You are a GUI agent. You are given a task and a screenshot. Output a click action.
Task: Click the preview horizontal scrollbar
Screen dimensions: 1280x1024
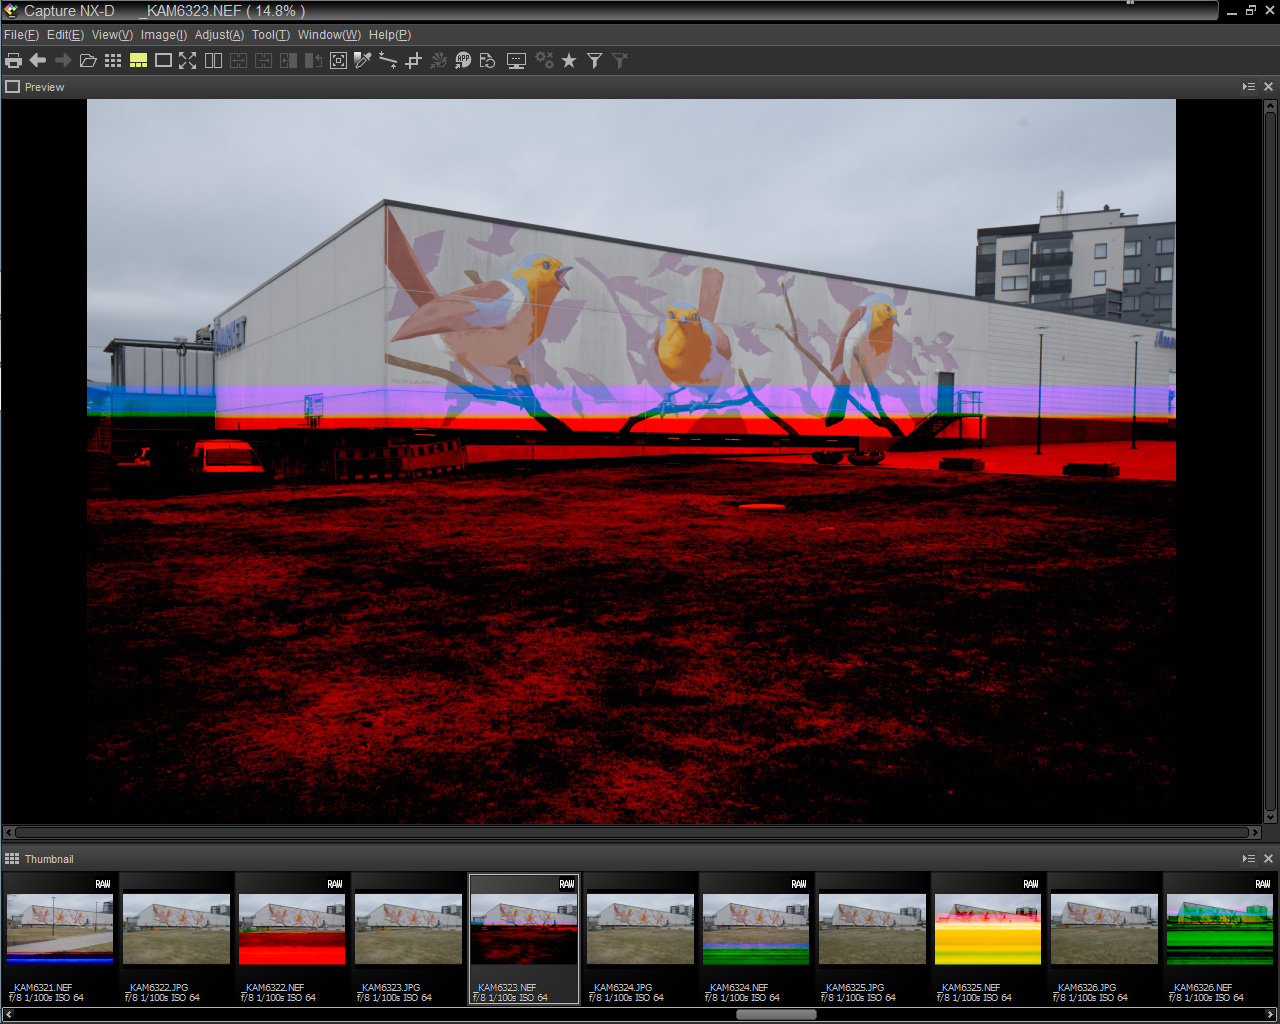pyautogui.click(x=632, y=832)
